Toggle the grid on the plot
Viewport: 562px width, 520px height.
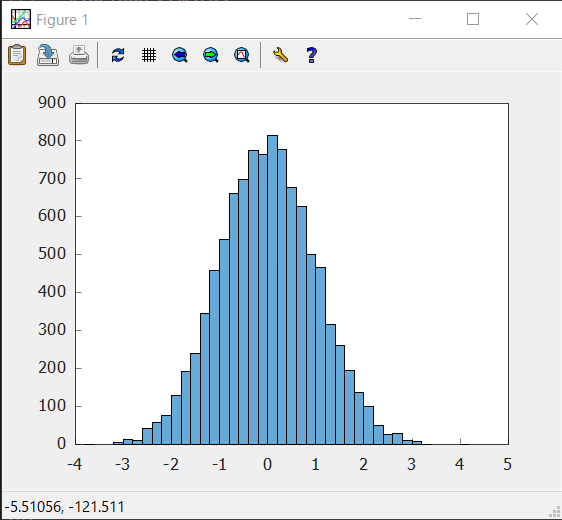[x=149, y=55]
